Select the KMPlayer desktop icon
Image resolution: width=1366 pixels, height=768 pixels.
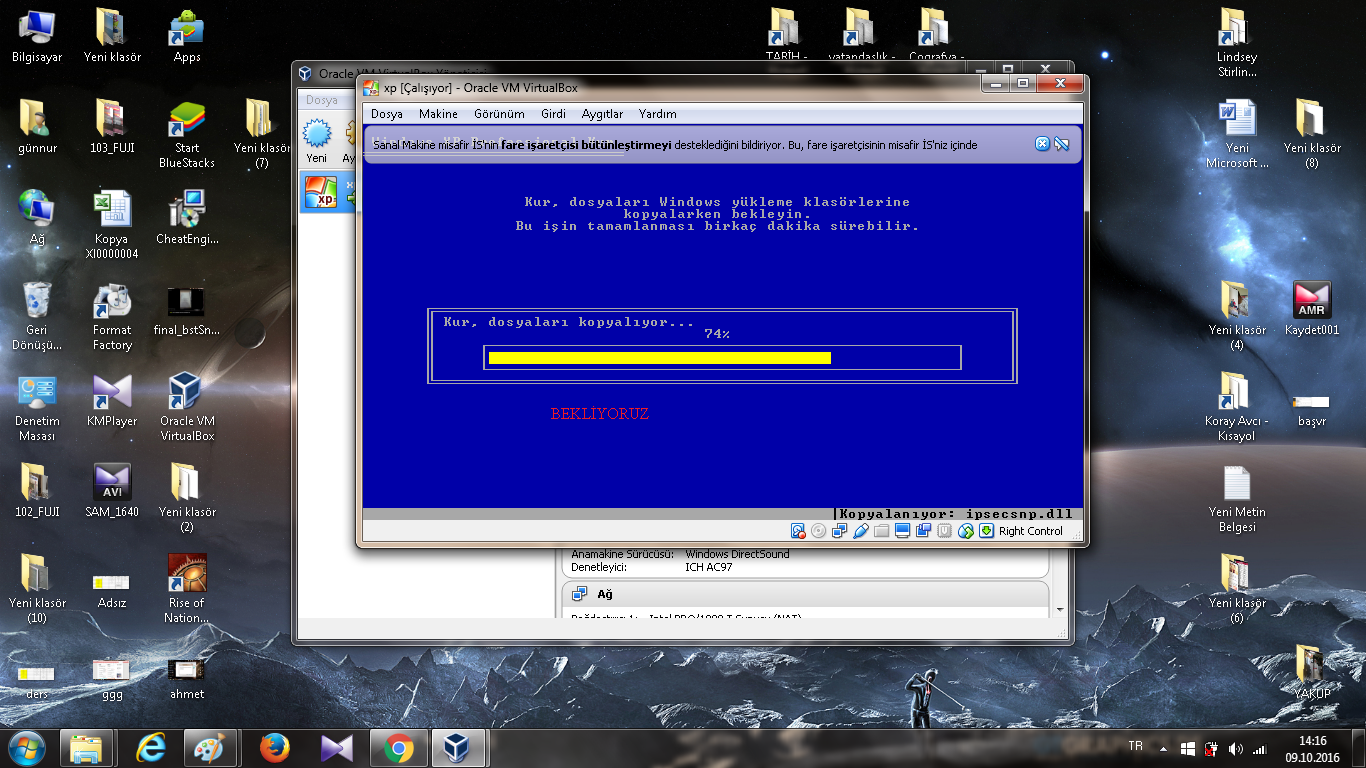(x=112, y=400)
